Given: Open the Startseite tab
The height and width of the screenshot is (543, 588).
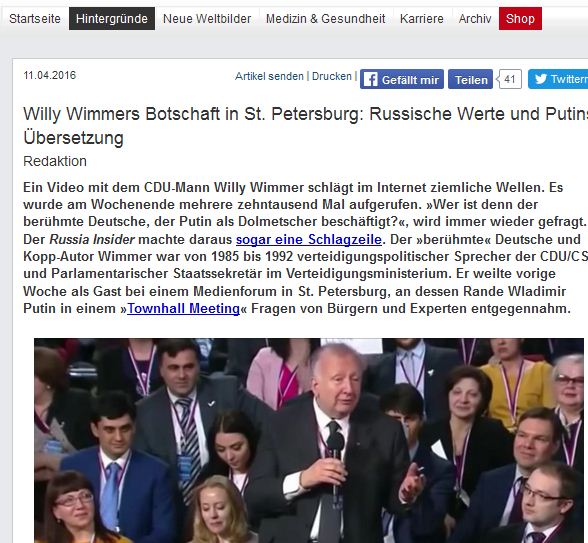Looking at the screenshot, I should tap(35, 18).
